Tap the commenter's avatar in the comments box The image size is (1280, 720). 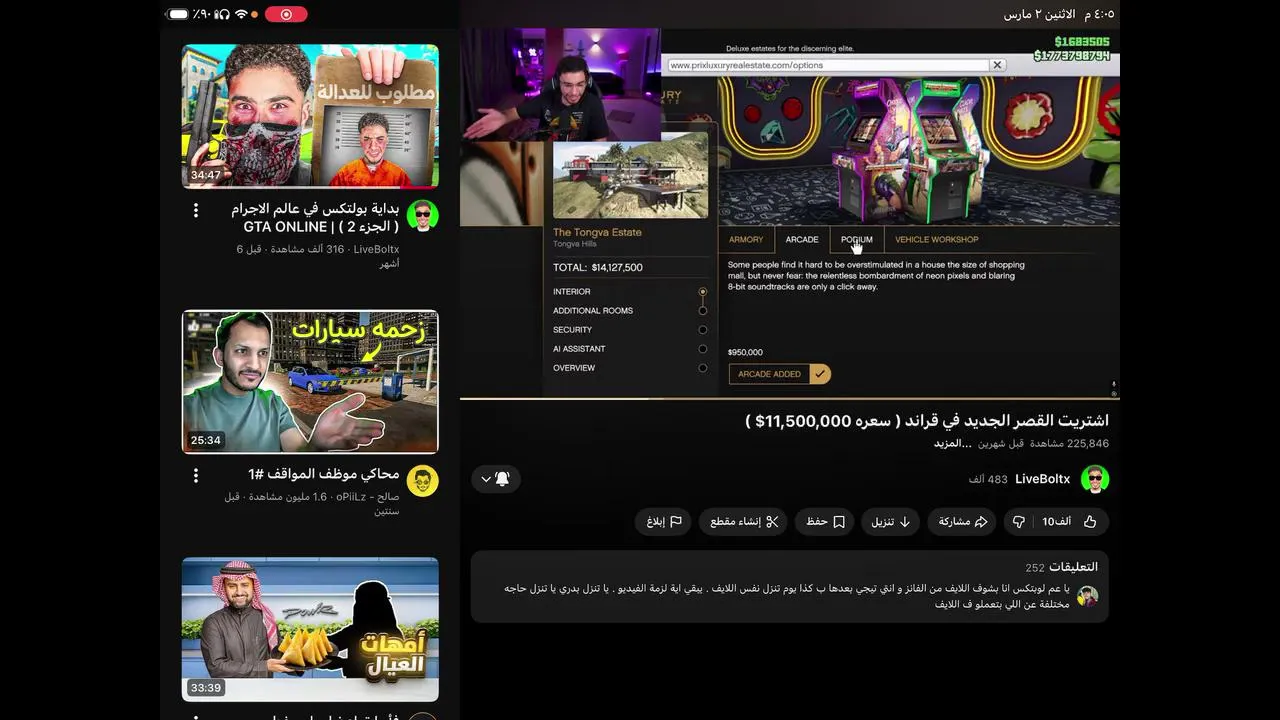(x=1088, y=596)
